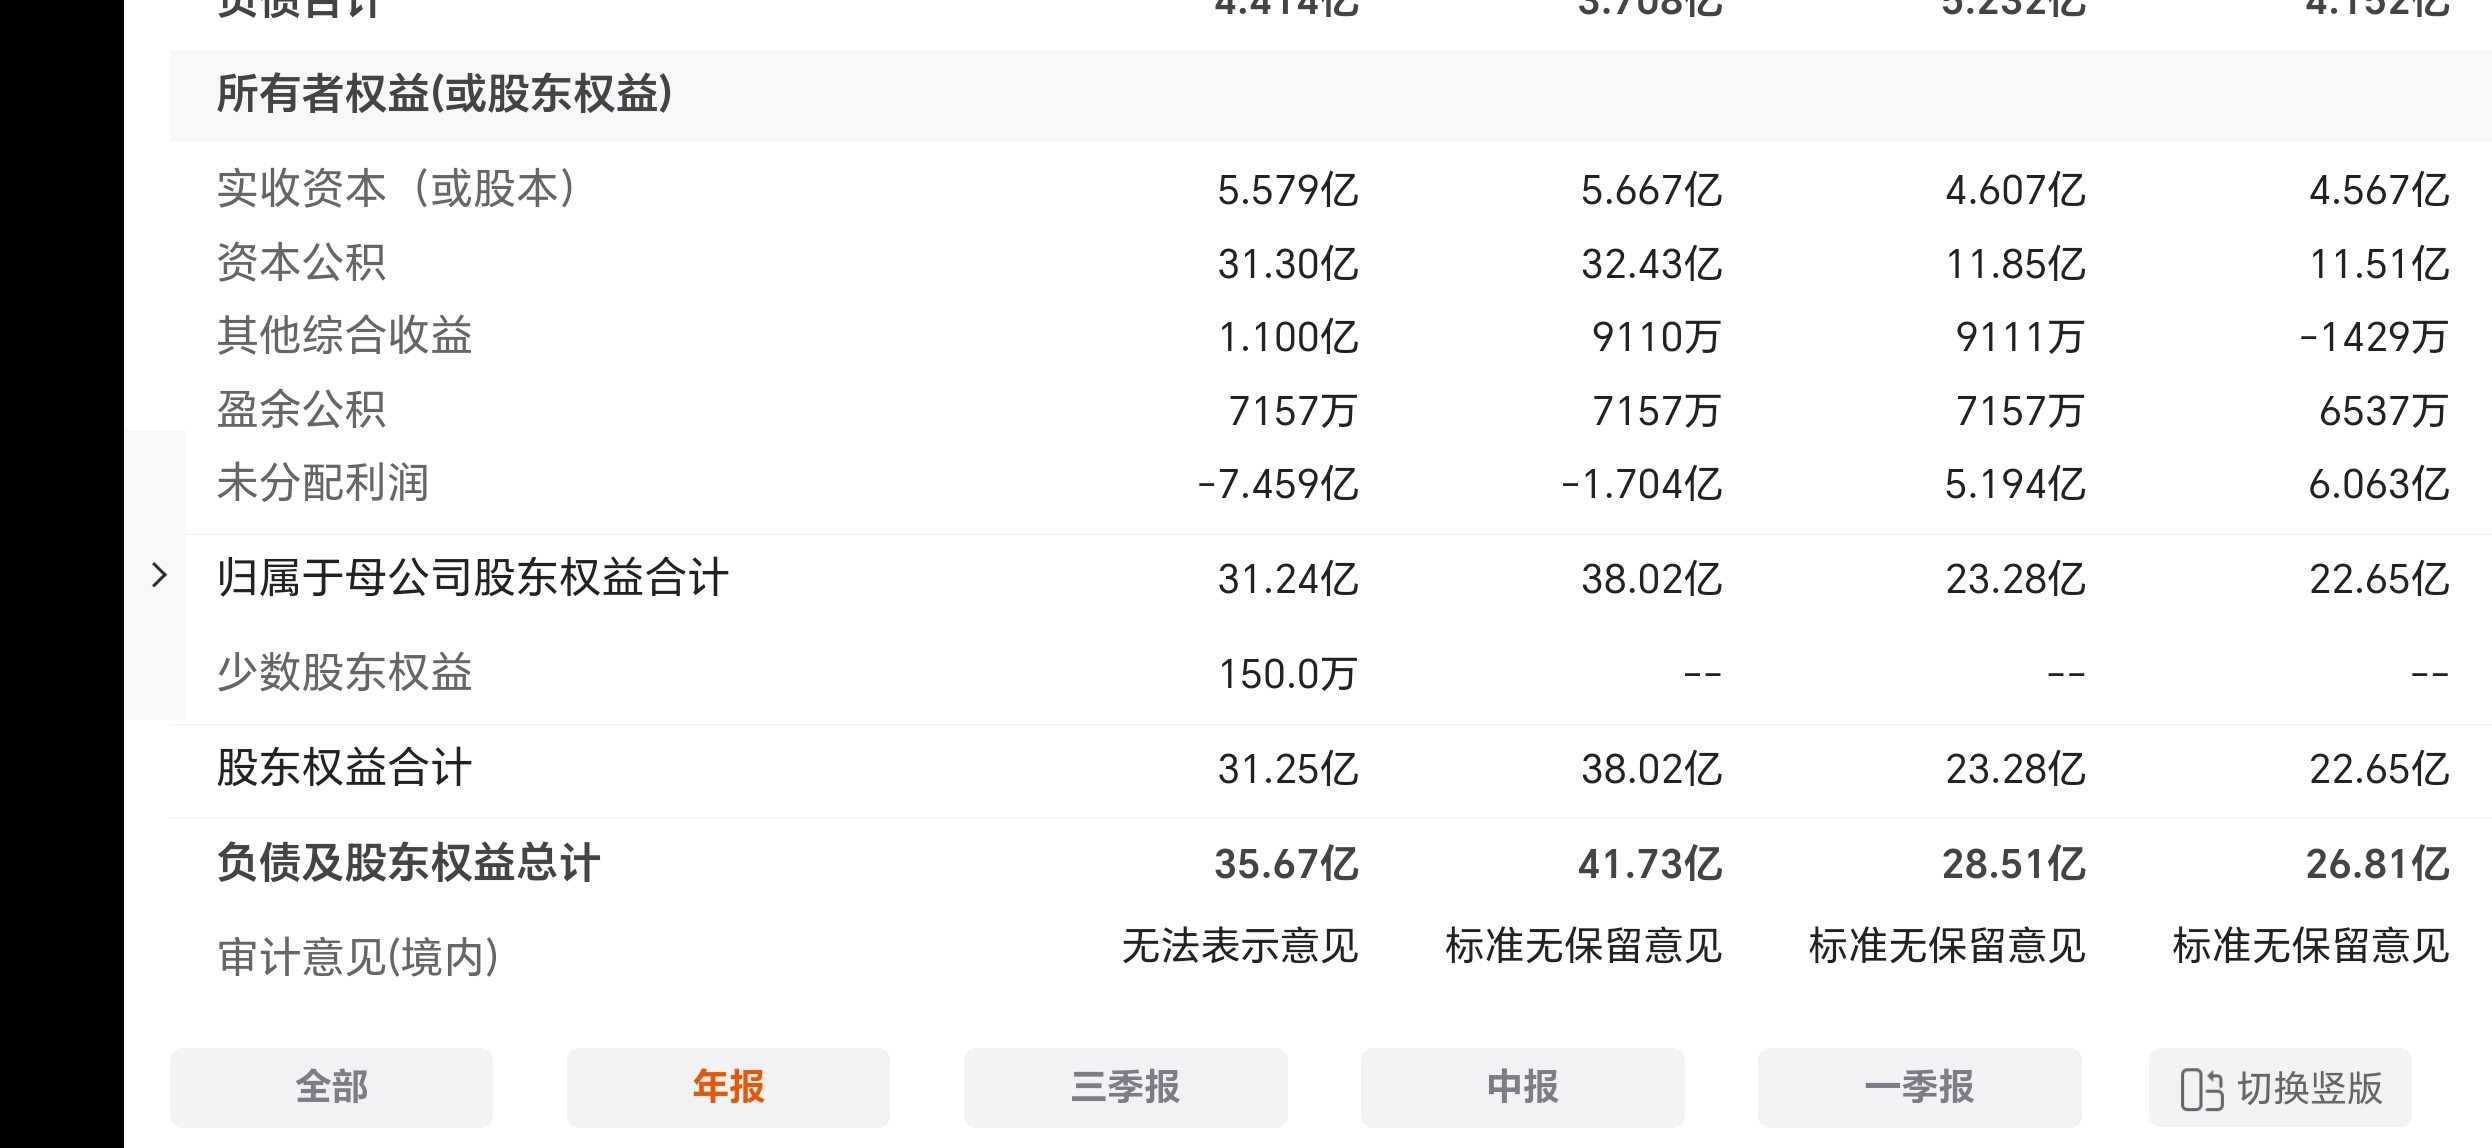
Task: Expand the 归属于母公司股东权益合计 chevron arrow
Action: (x=159, y=576)
